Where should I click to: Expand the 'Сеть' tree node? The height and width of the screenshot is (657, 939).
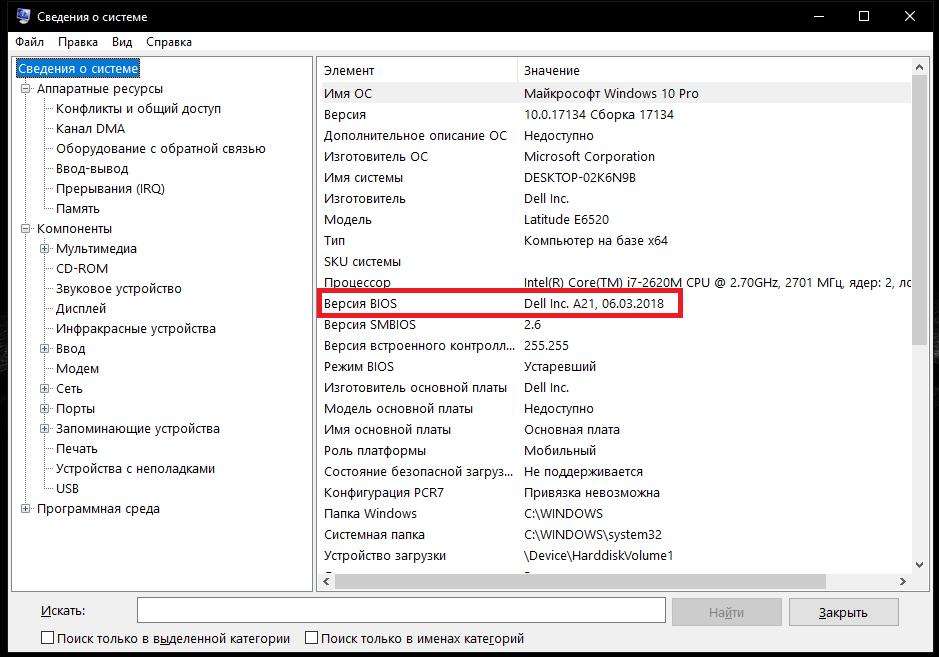click(44, 388)
